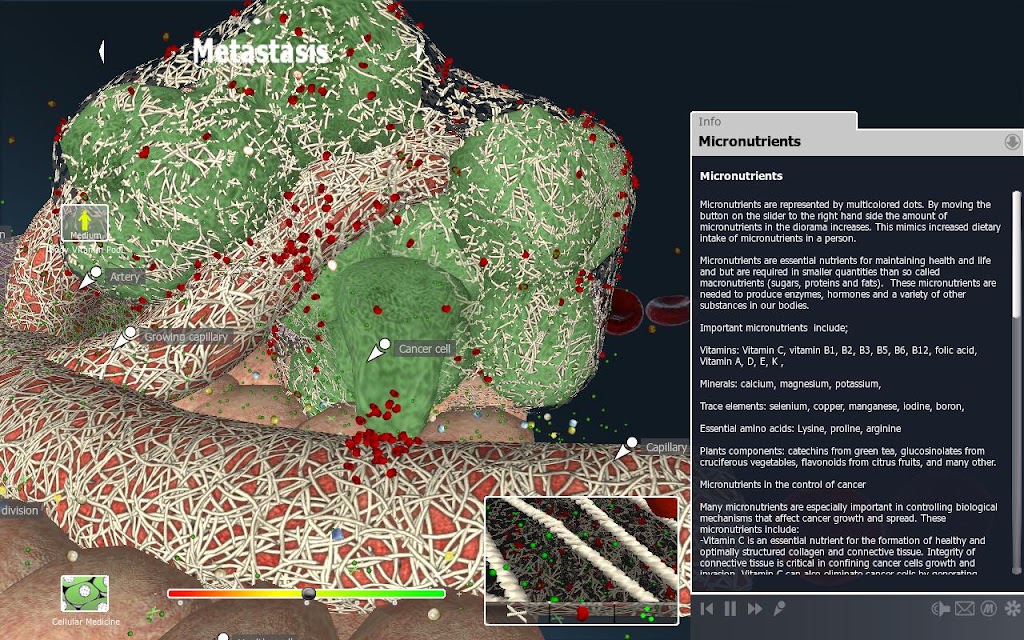Click the 'Minerals: calcium, magnesium, potassium,' line

coord(790,384)
